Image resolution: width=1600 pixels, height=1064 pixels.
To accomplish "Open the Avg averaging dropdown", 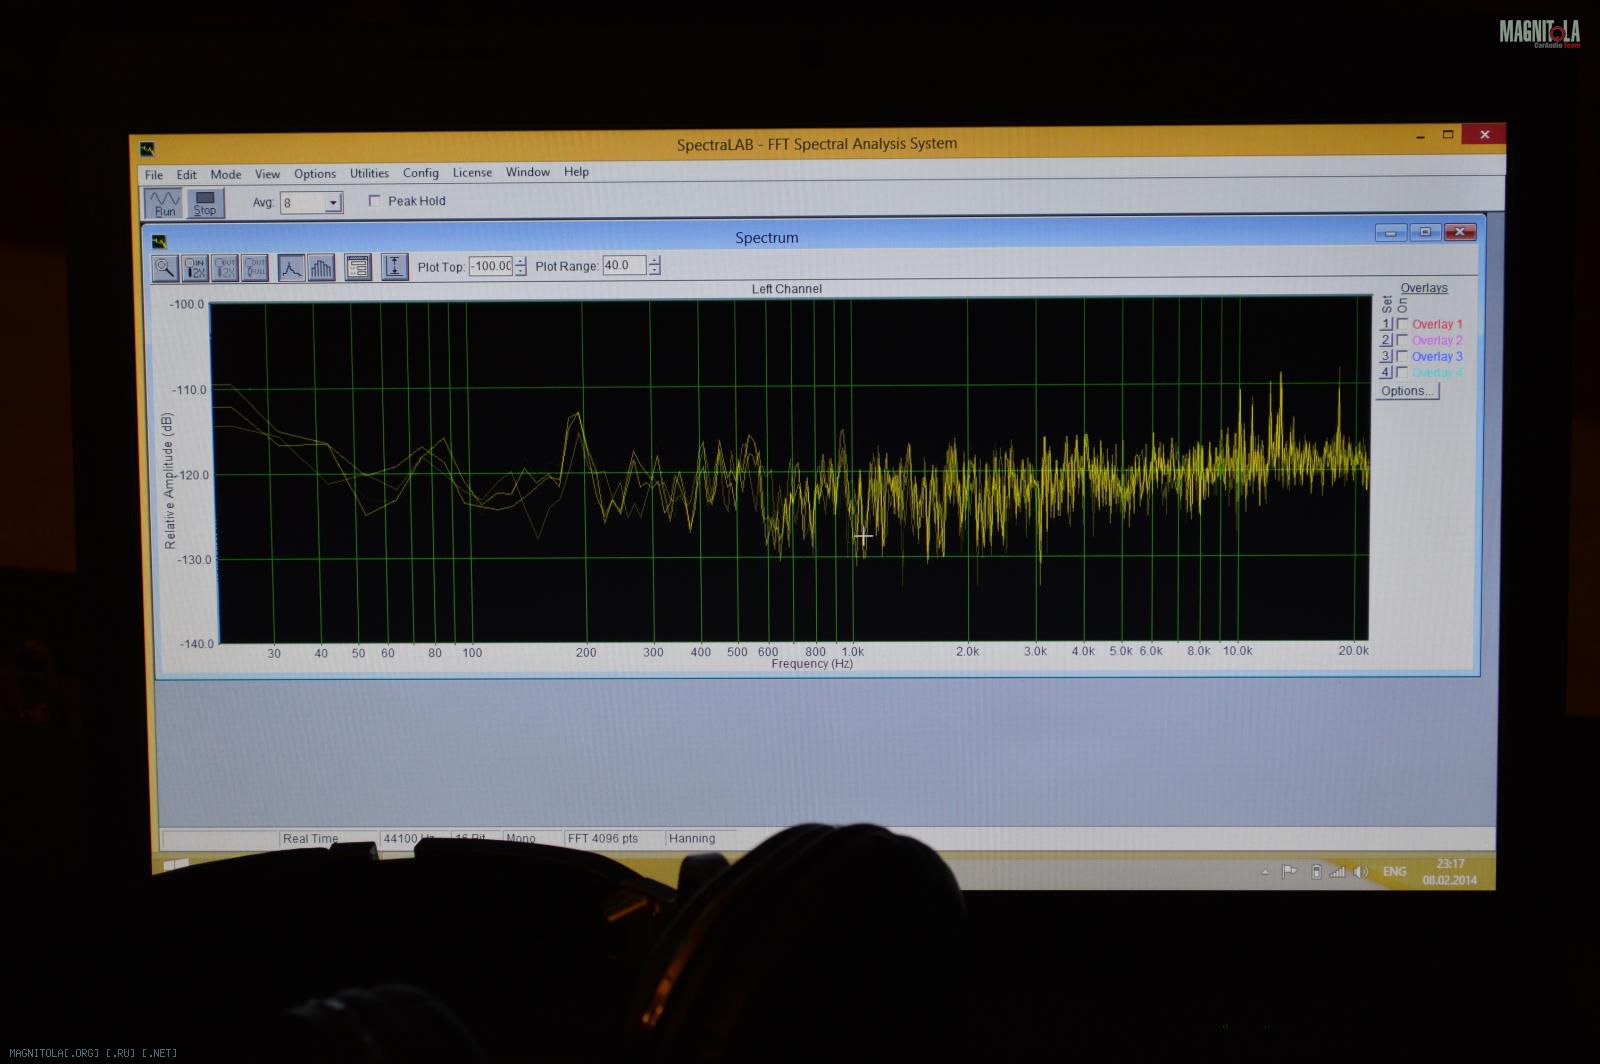I will 333,203.
